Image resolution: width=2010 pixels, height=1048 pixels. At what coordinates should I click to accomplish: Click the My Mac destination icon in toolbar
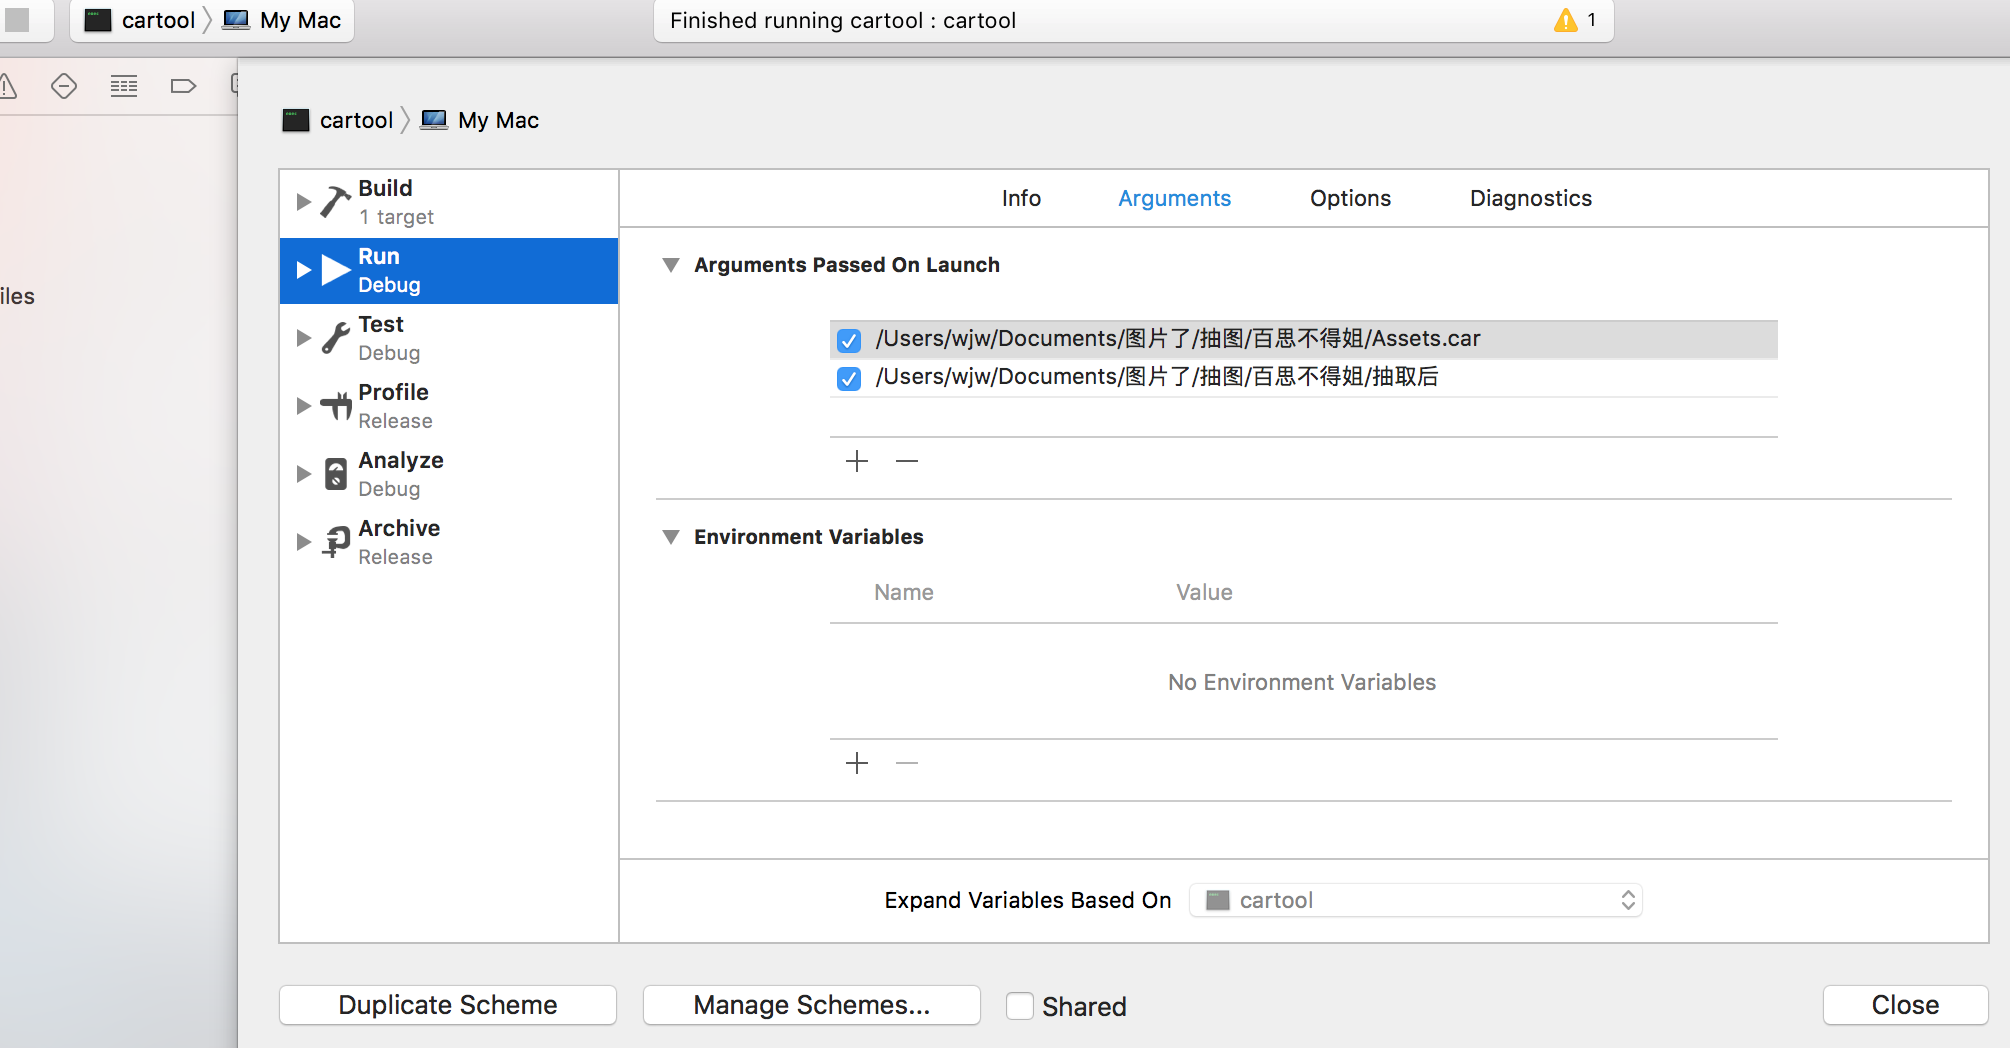pyautogui.click(x=236, y=20)
